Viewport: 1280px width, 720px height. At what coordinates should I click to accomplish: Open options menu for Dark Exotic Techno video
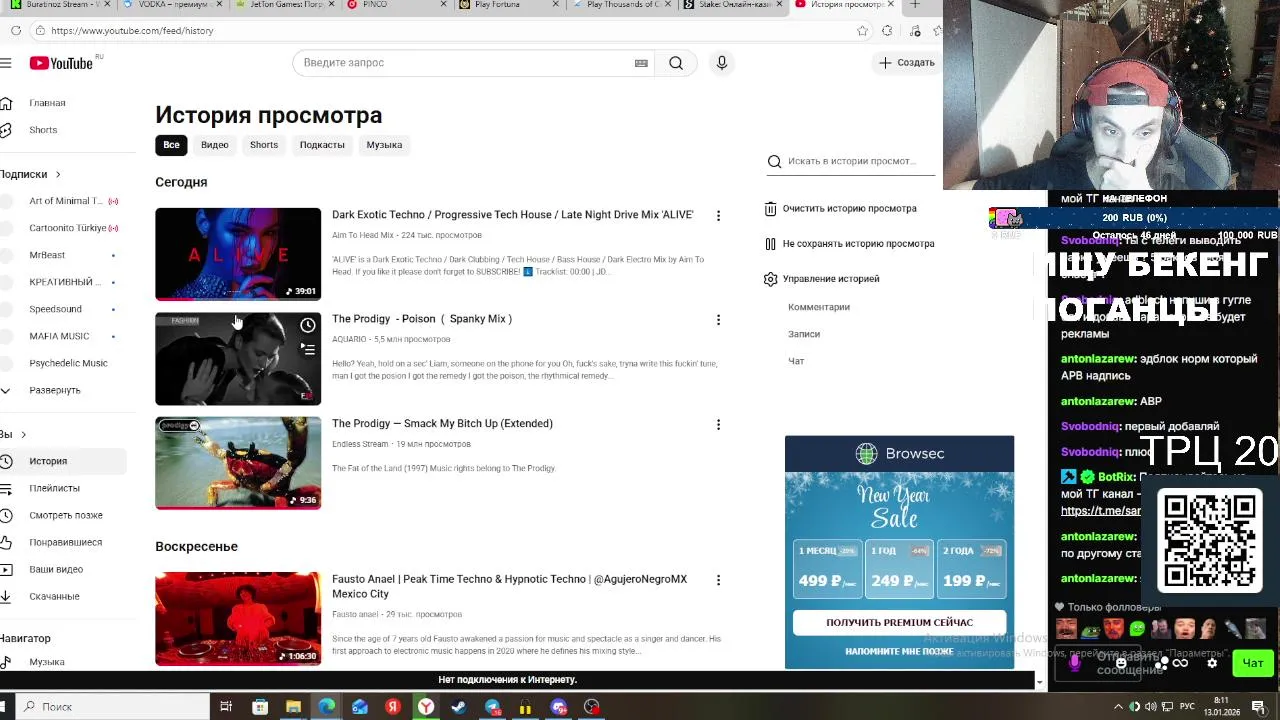718,216
